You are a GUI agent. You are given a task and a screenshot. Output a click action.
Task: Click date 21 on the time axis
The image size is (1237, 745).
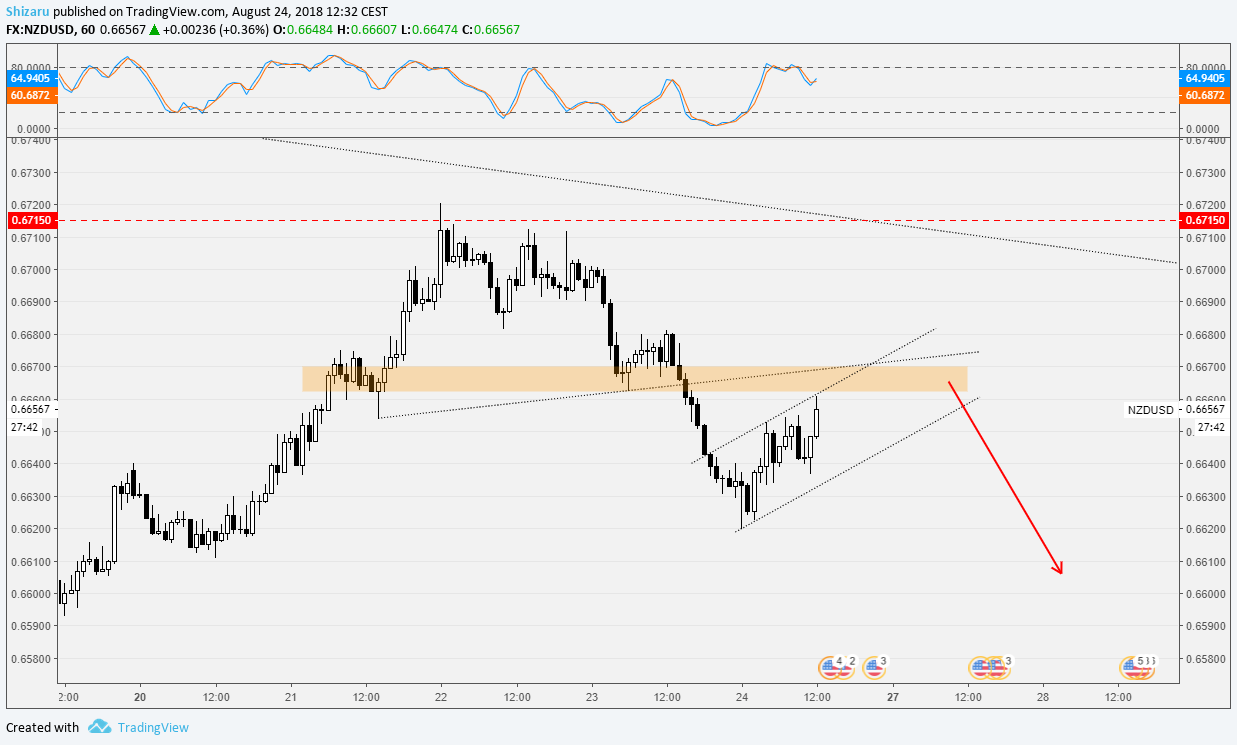click(291, 696)
